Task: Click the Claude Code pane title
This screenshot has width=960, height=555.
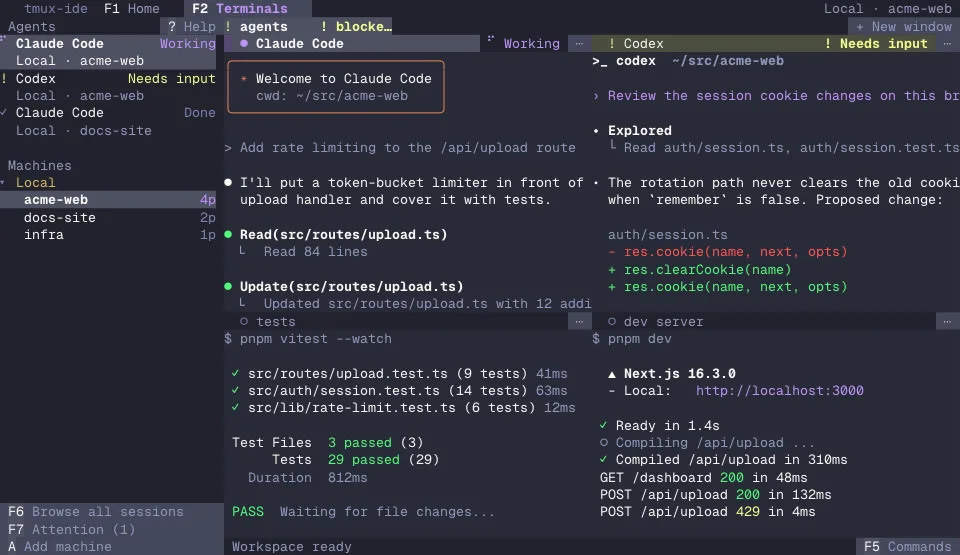Action: tap(299, 43)
